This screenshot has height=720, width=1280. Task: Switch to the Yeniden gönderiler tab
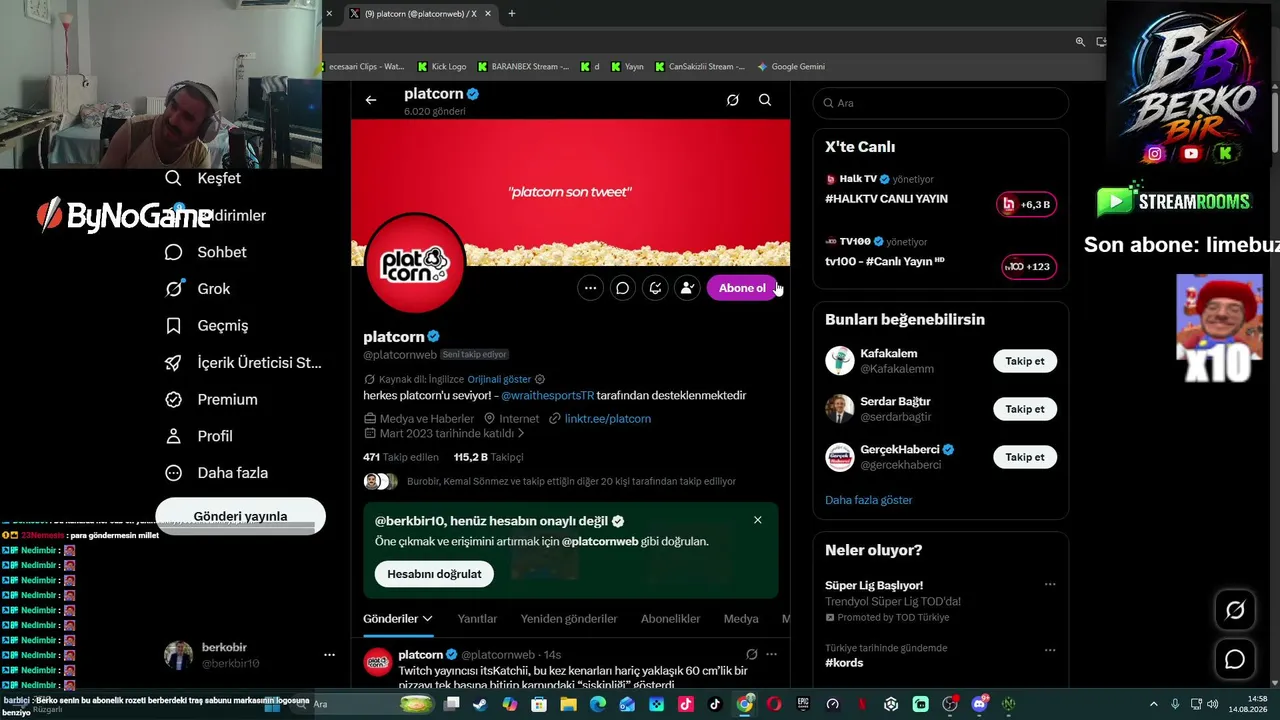(x=569, y=619)
